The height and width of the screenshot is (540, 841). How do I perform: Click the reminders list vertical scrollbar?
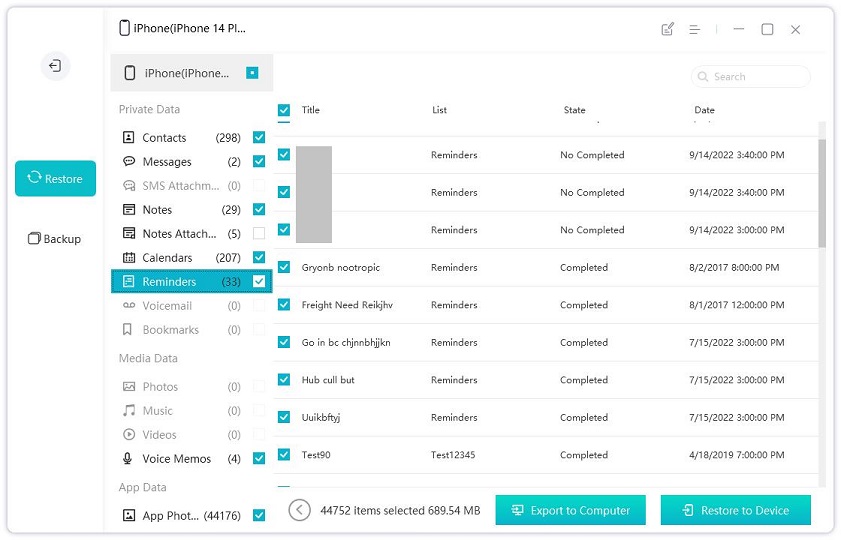822,193
